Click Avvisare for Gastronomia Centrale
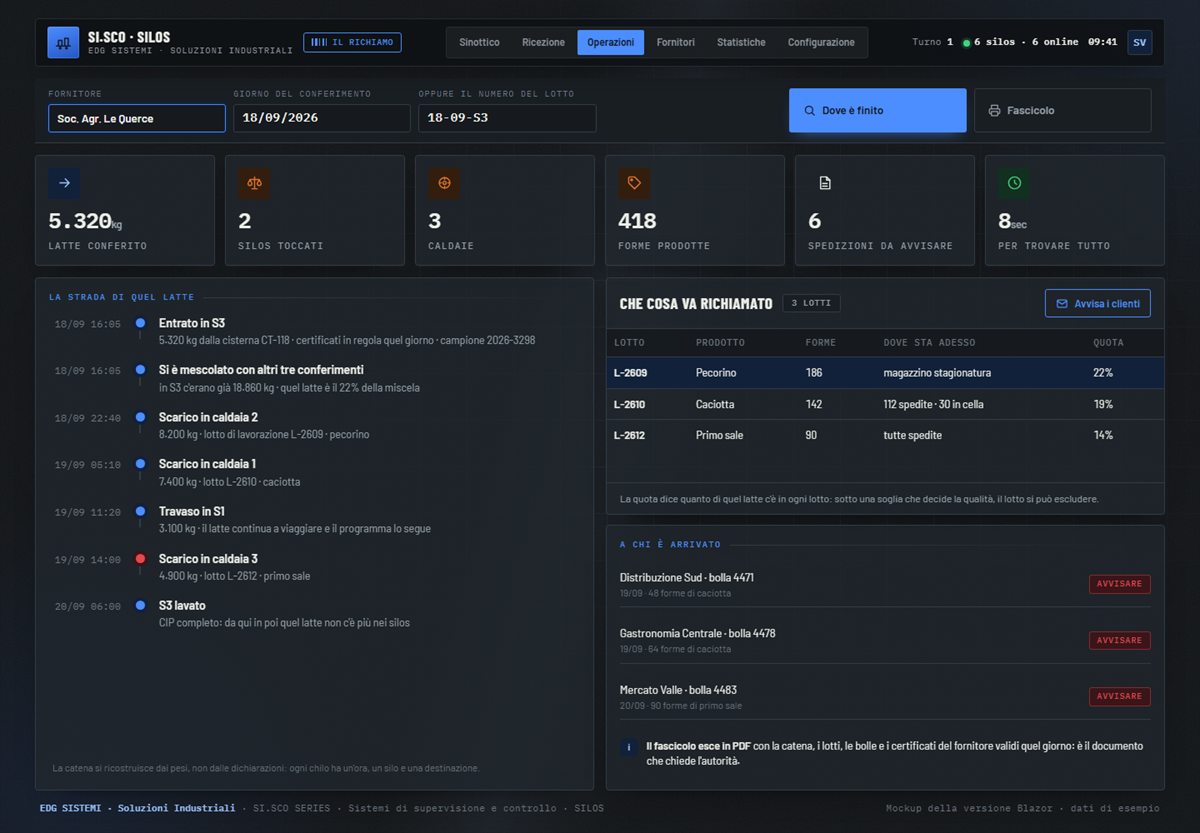Screen dimensions: 1200x833 click(x=1120, y=640)
